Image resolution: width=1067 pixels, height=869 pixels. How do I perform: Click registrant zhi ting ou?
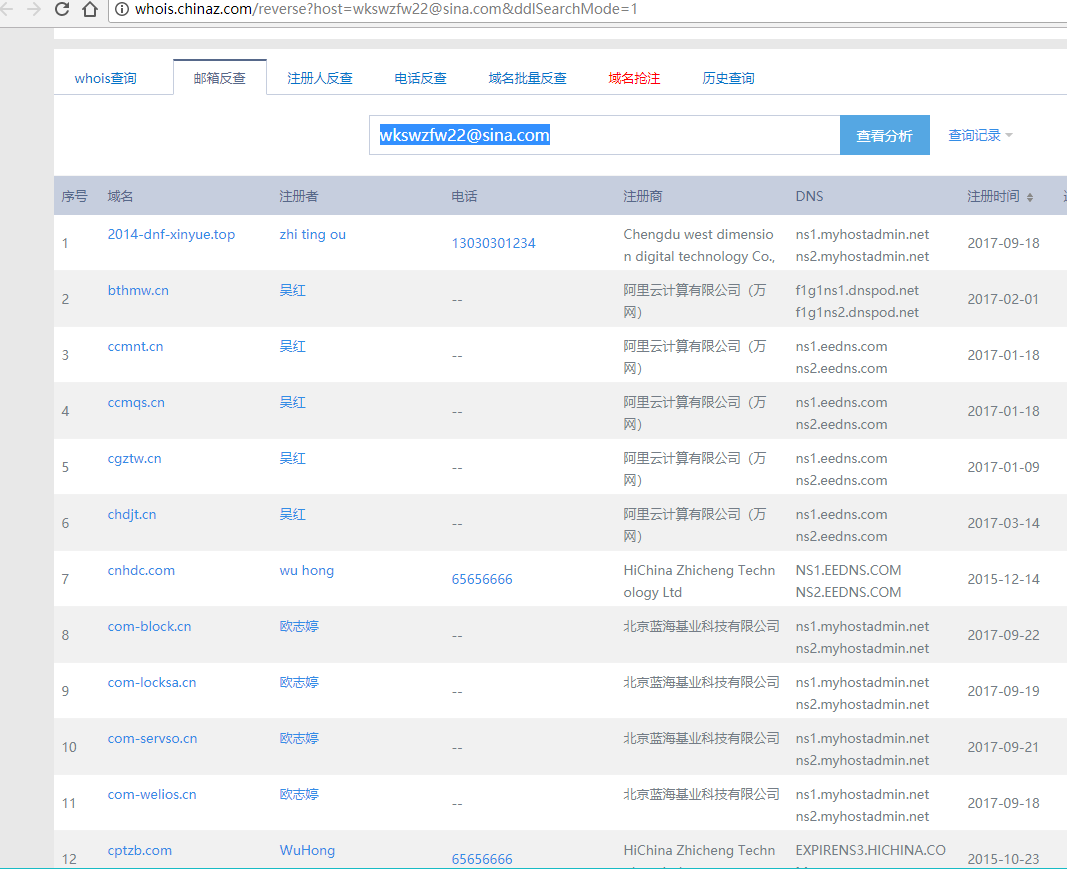point(312,234)
